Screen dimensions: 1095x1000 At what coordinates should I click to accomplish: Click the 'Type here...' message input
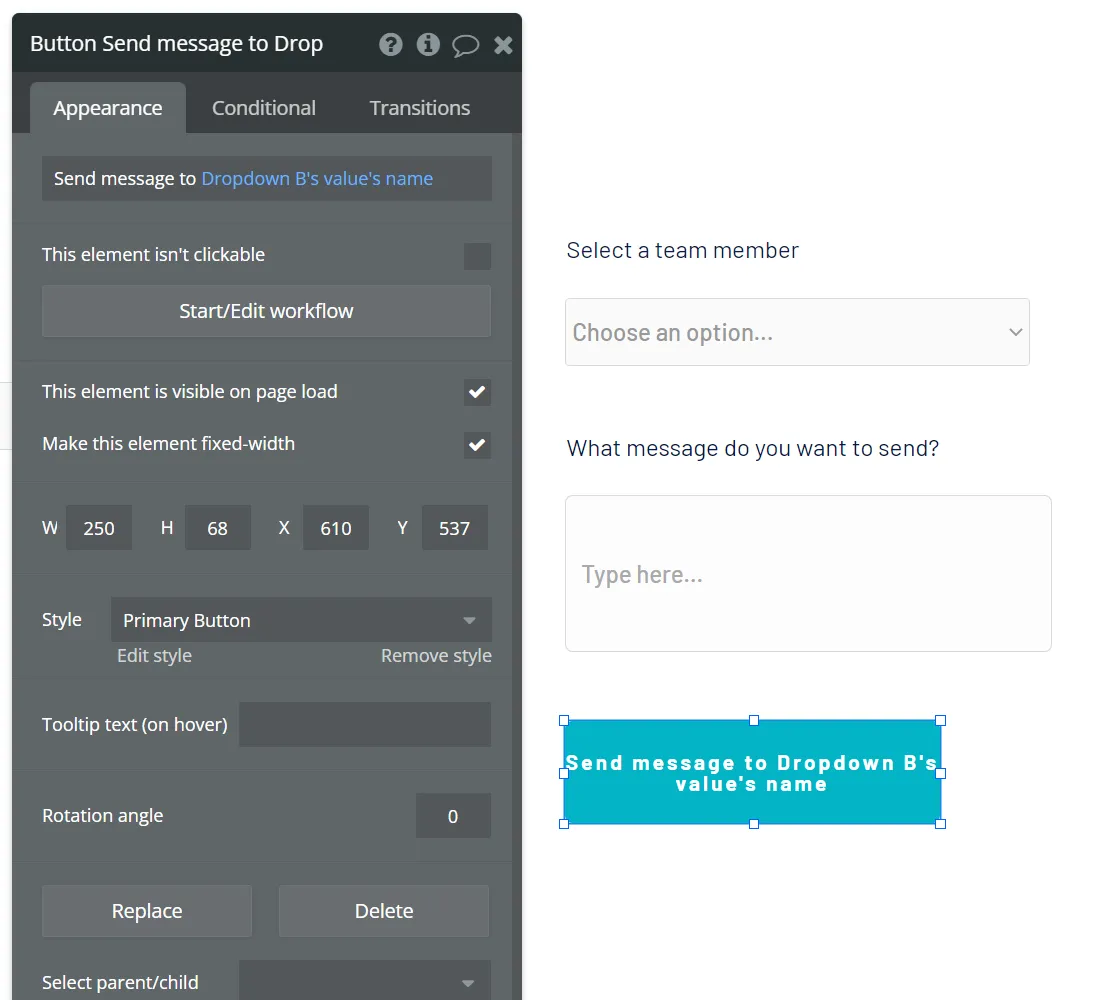808,574
